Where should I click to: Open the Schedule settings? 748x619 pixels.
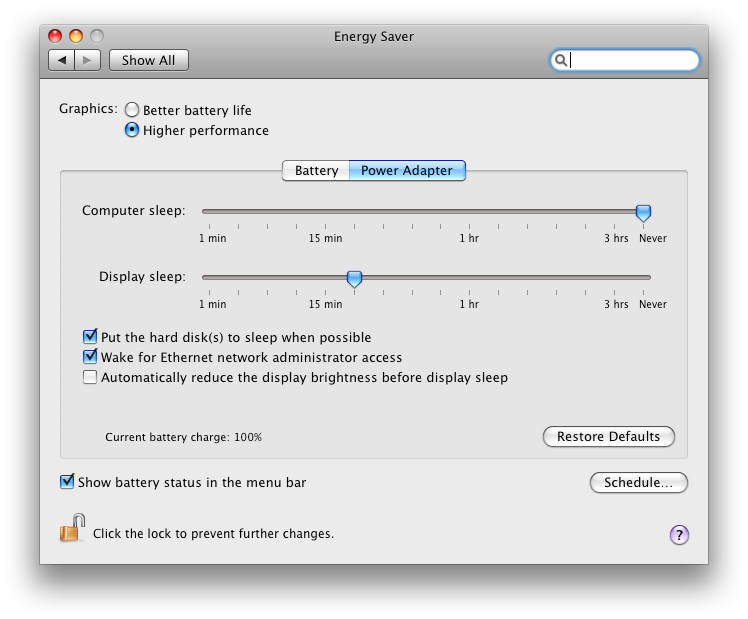[638, 482]
